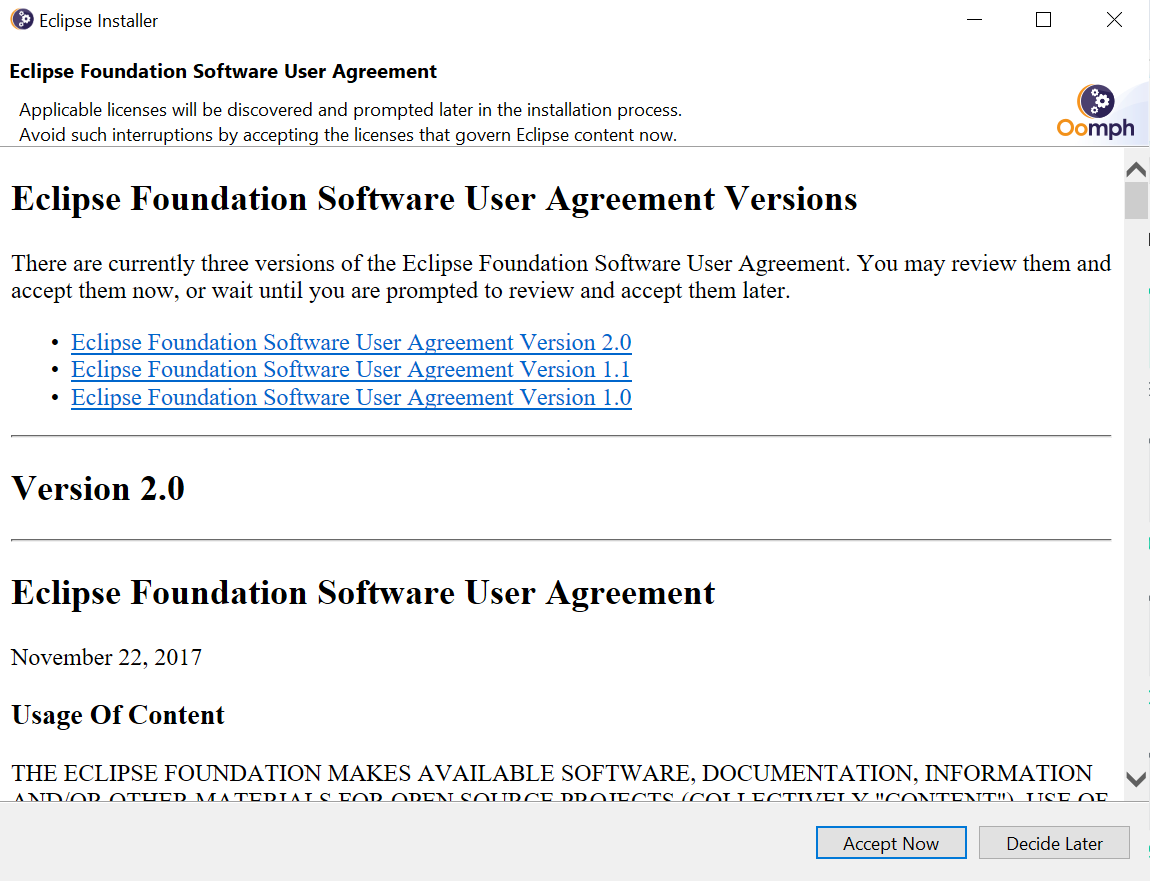Click the 'Eclipse Foundation Software User Agreement Versions' heading
Viewport: 1150px width, 881px height.
(x=434, y=199)
